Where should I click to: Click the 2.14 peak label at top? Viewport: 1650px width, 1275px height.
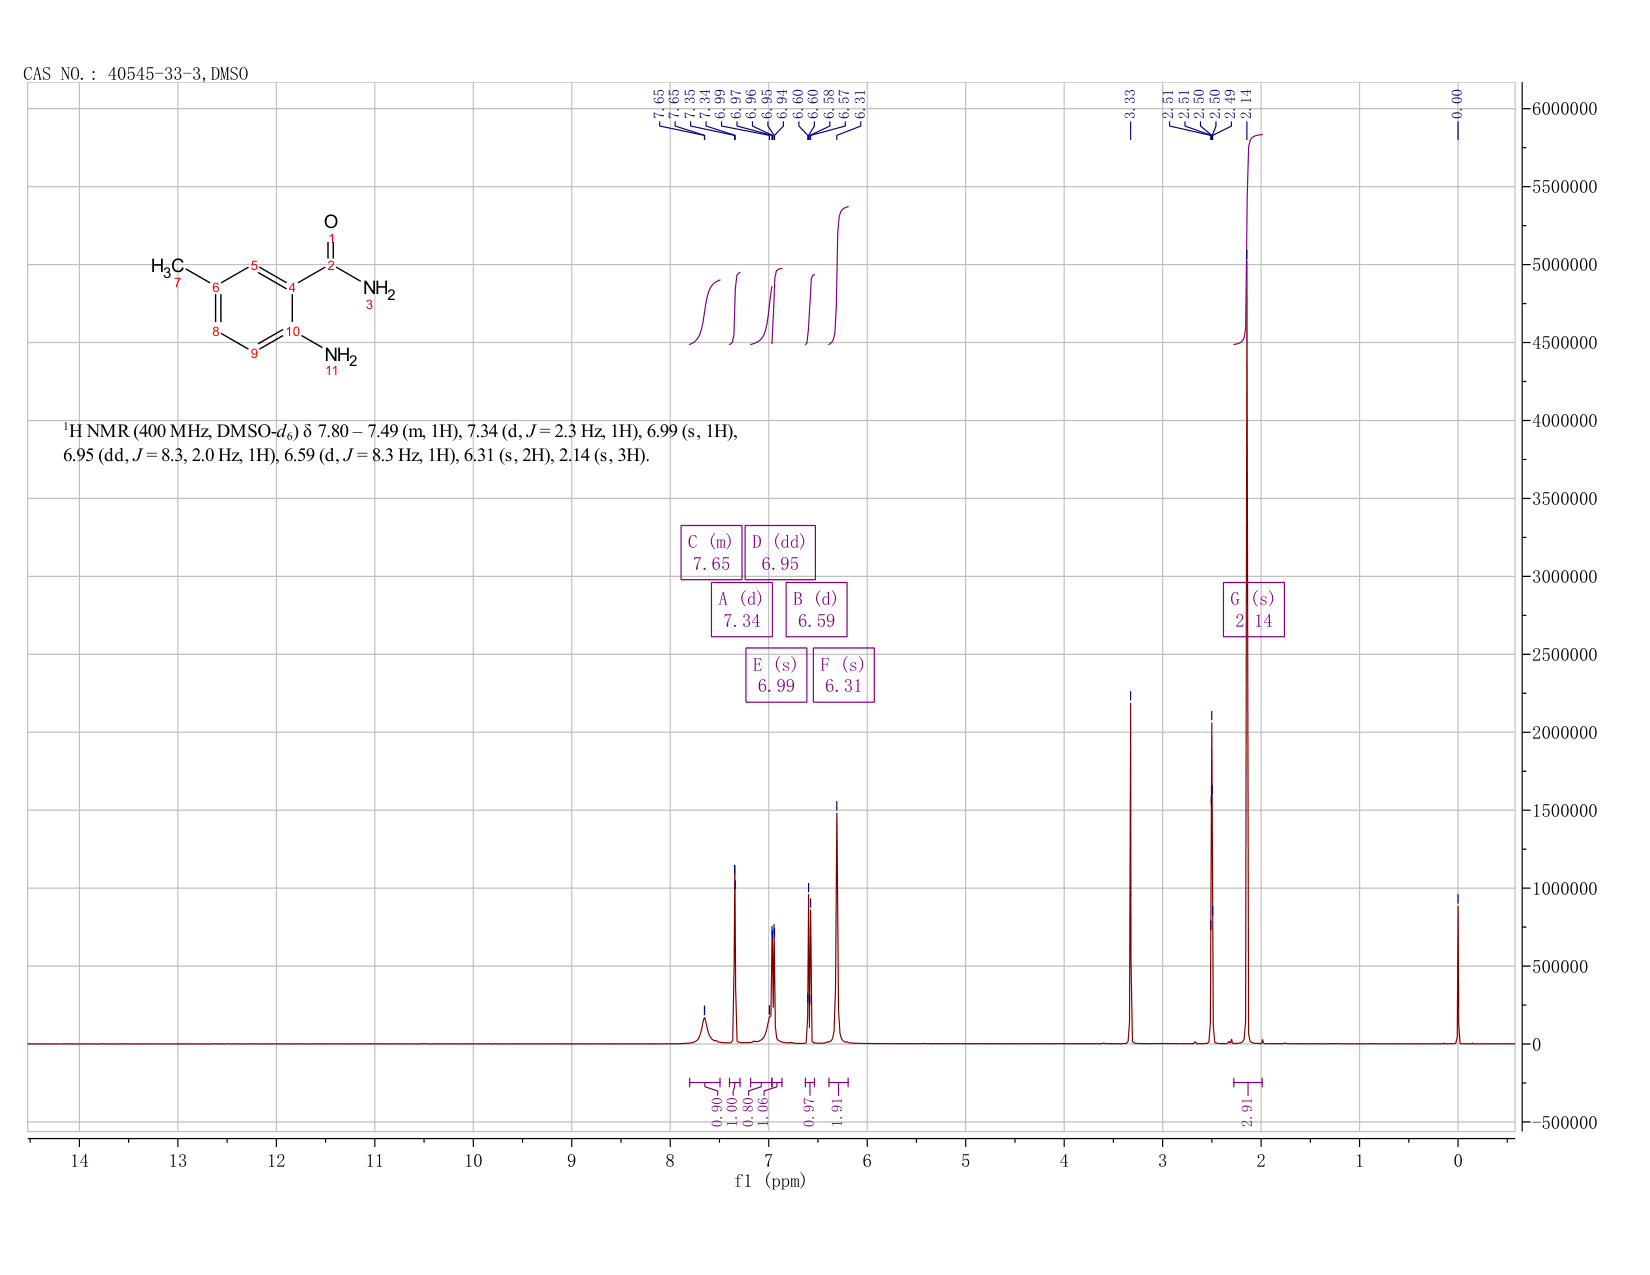pos(1246,102)
